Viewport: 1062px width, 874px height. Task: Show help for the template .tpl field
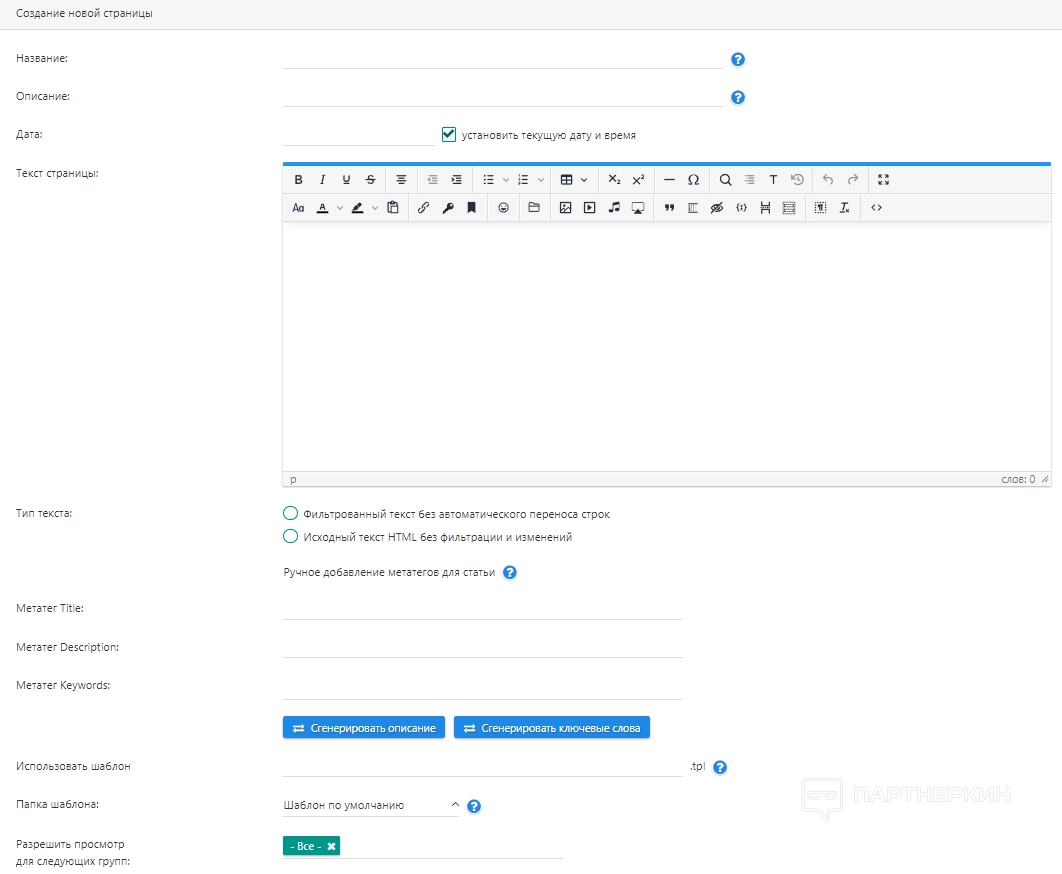720,767
